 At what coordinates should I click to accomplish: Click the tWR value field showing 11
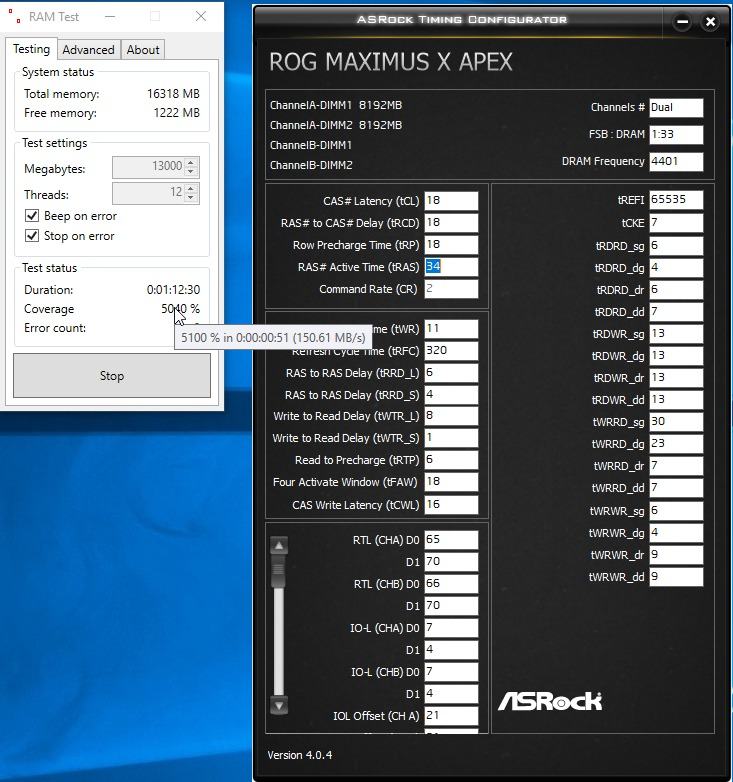pyautogui.click(x=451, y=329)
